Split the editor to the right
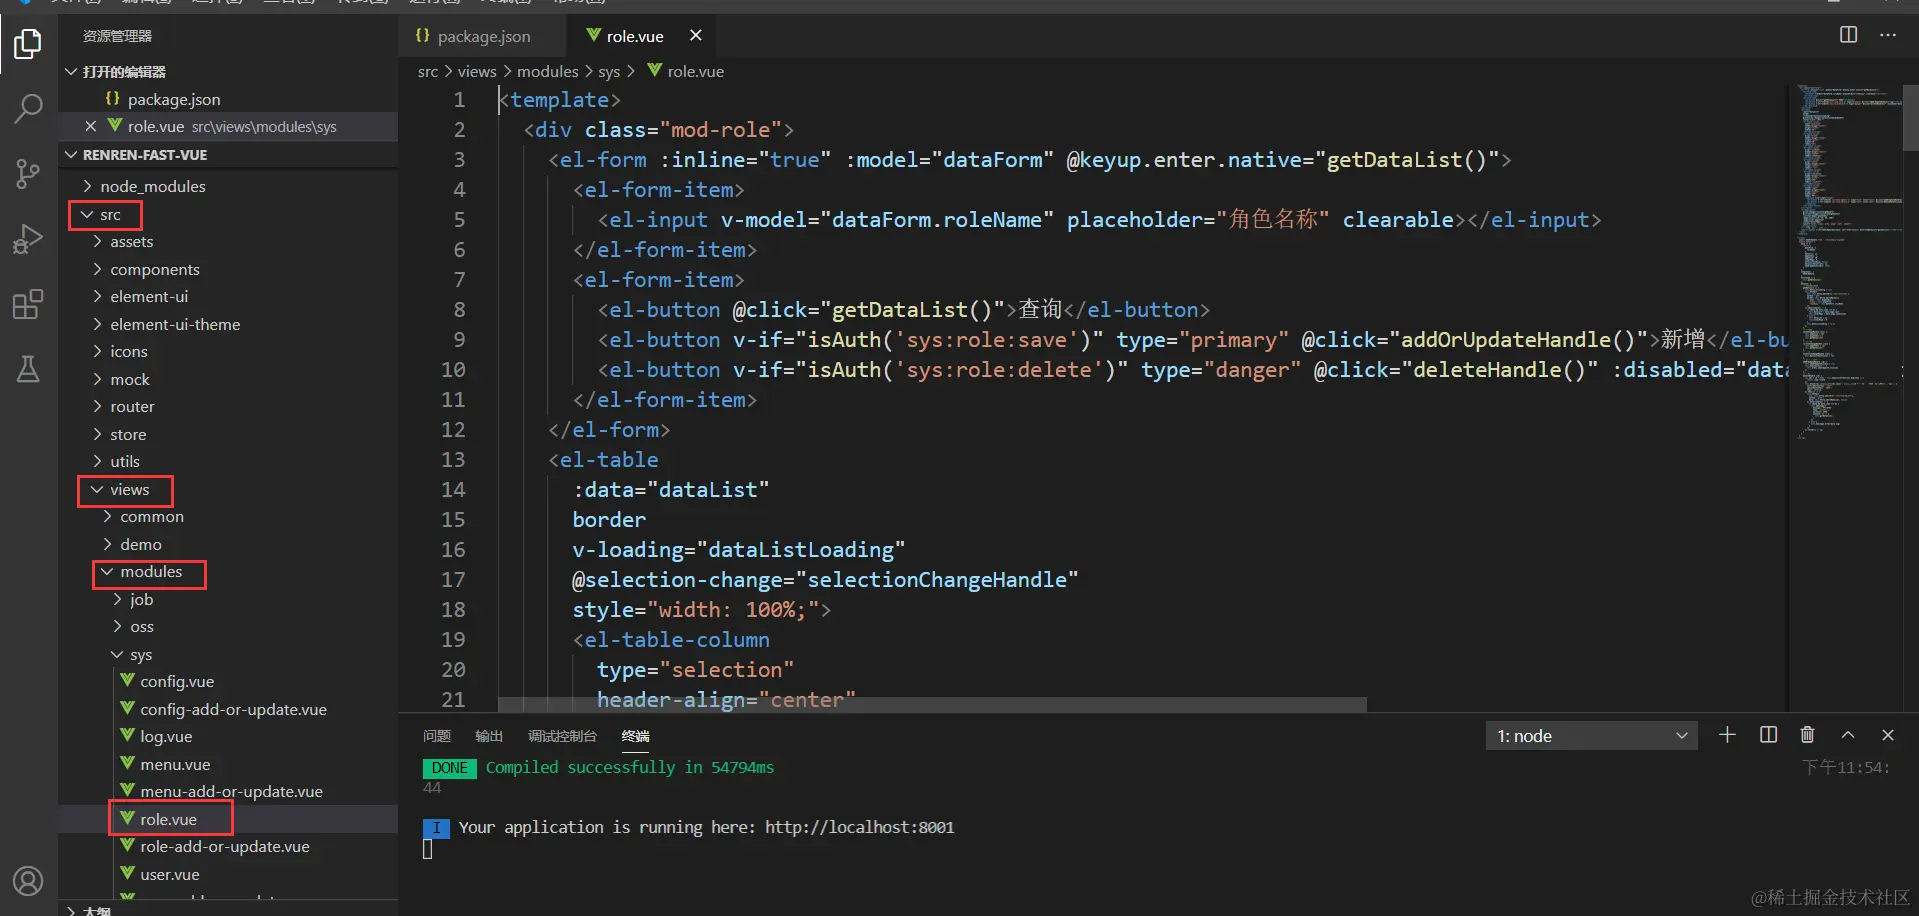Image resolution: width=1919 pixels, height=916 pixels. pos(1848,35)
